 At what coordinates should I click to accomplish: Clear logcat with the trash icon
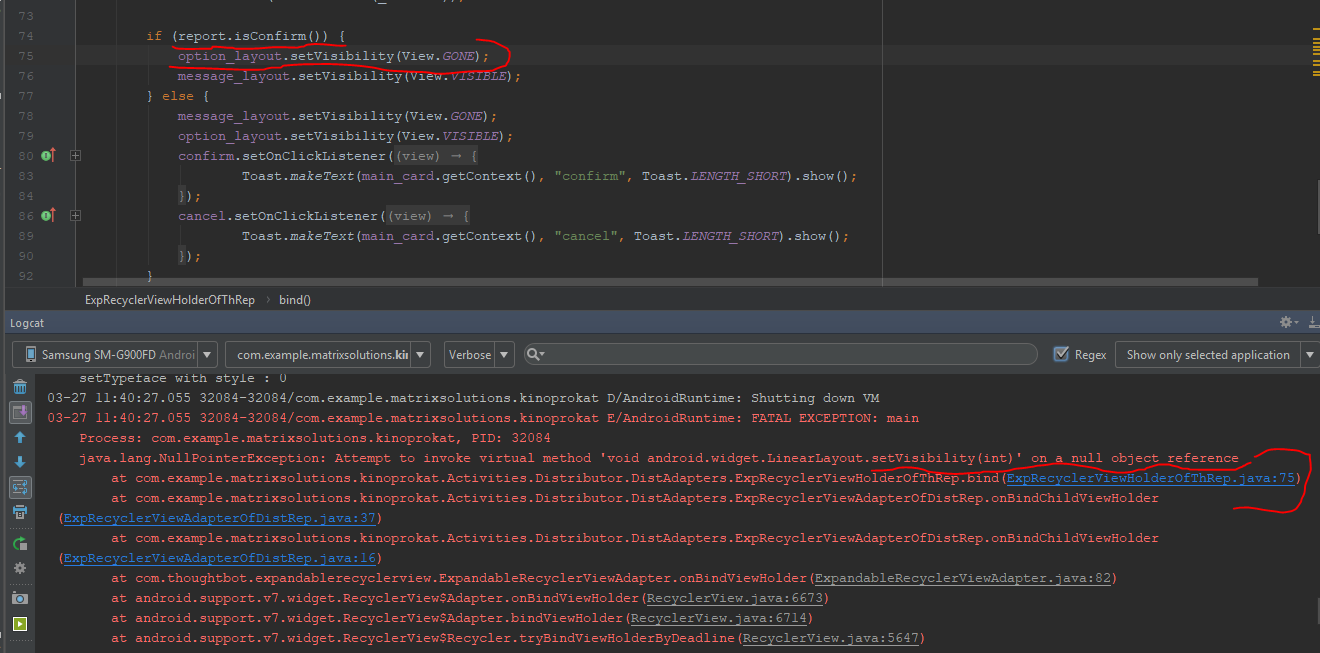click(19, 387)
